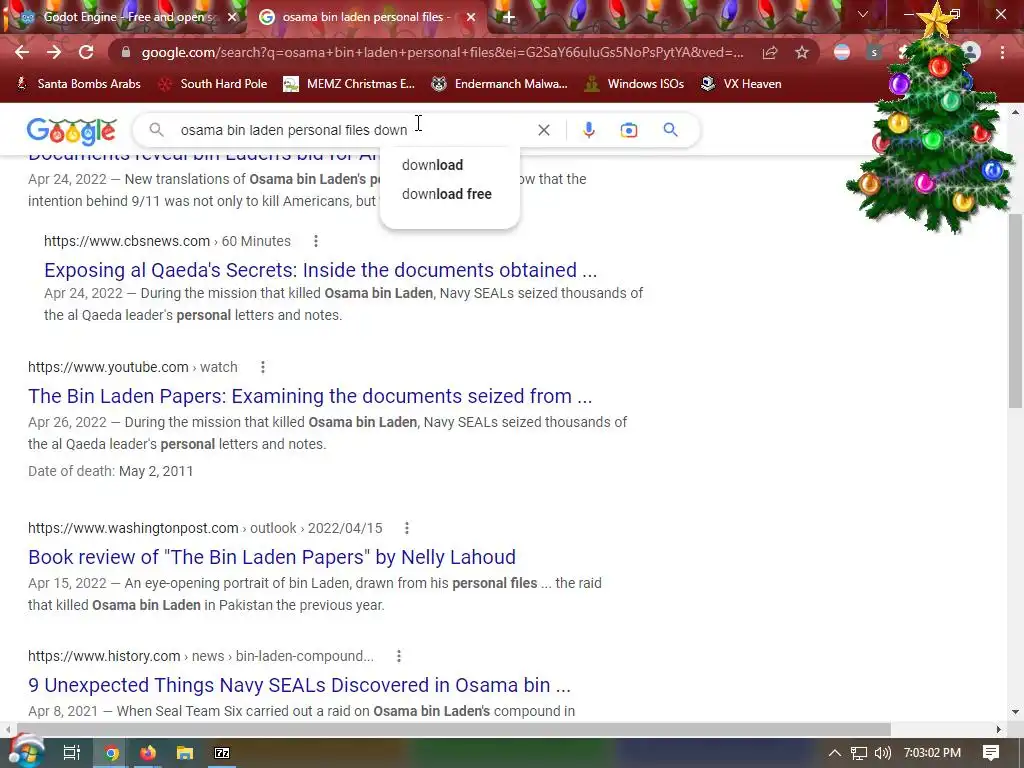1024x768 pixels.
Task: Open options for the youtube.com result
Action: 263,367
